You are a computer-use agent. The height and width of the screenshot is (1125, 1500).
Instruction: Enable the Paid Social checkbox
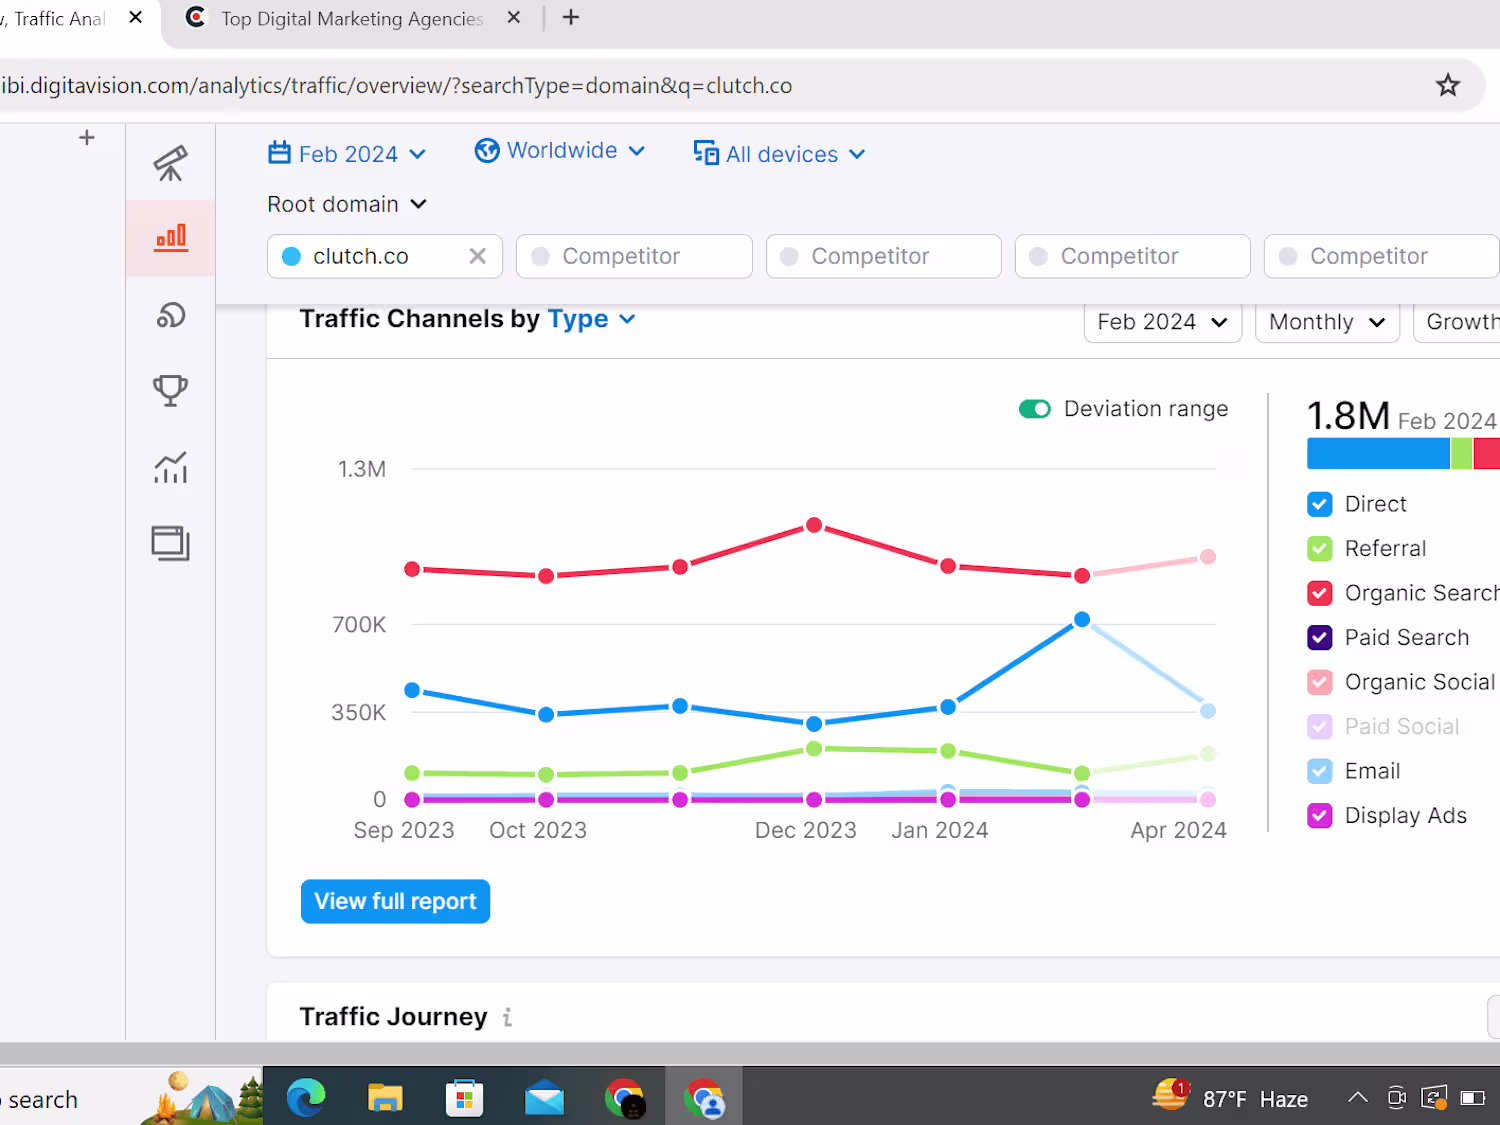pos(1319,727)
